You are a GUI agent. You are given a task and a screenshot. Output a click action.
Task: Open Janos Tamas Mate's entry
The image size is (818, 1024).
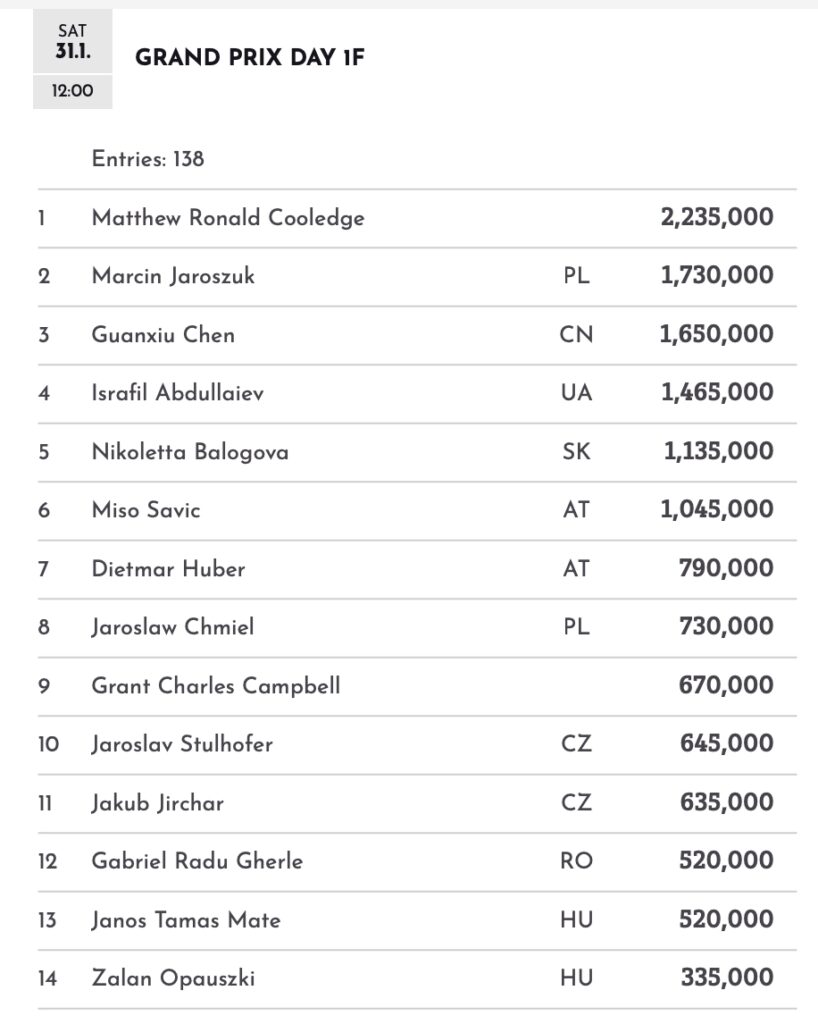point(186,920)
